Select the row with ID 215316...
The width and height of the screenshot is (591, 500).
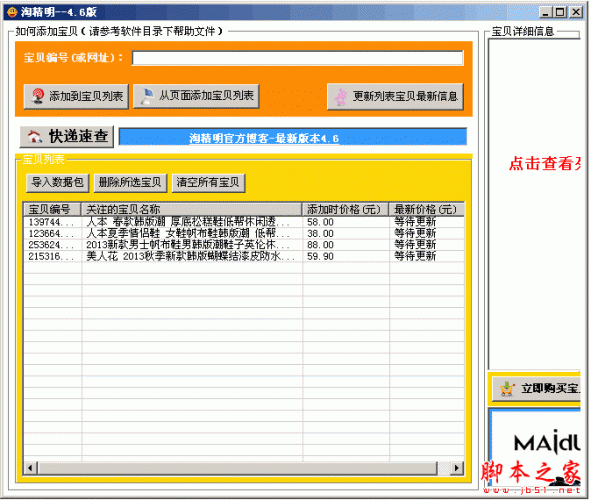click(x=243, y=257)
